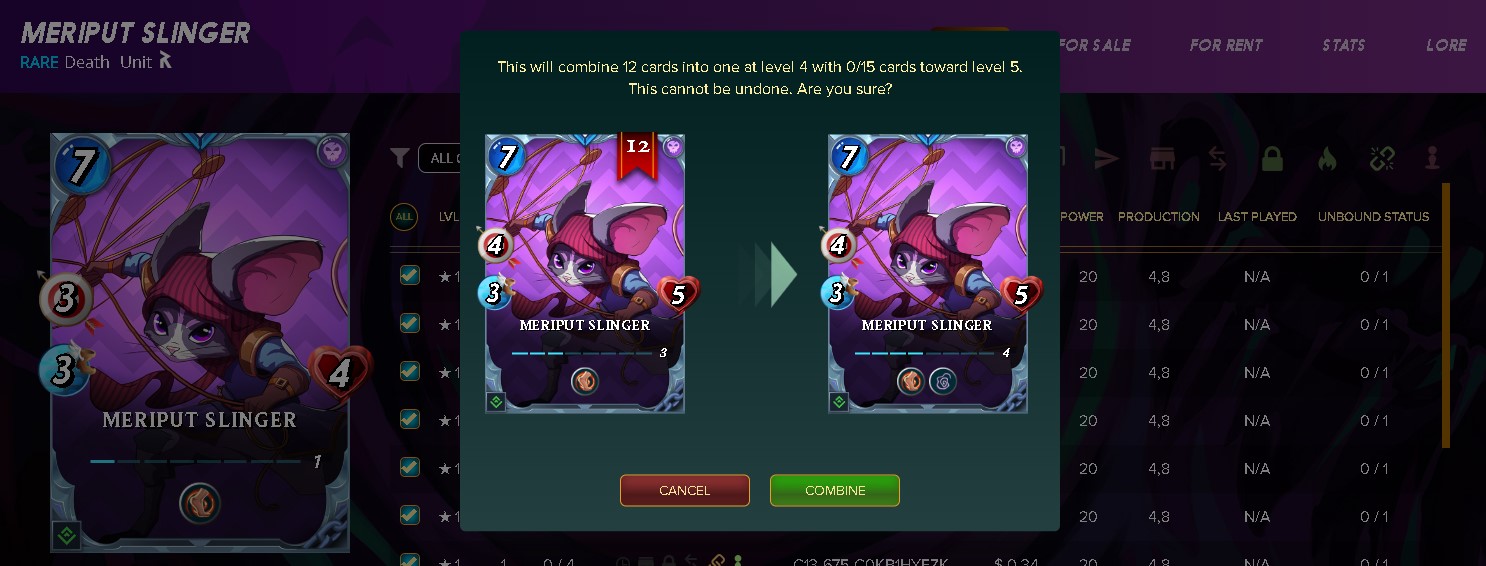Screen dimensions: 1486x566
Task: Uncheck the first card row checkbox
Action: (410, 275)
